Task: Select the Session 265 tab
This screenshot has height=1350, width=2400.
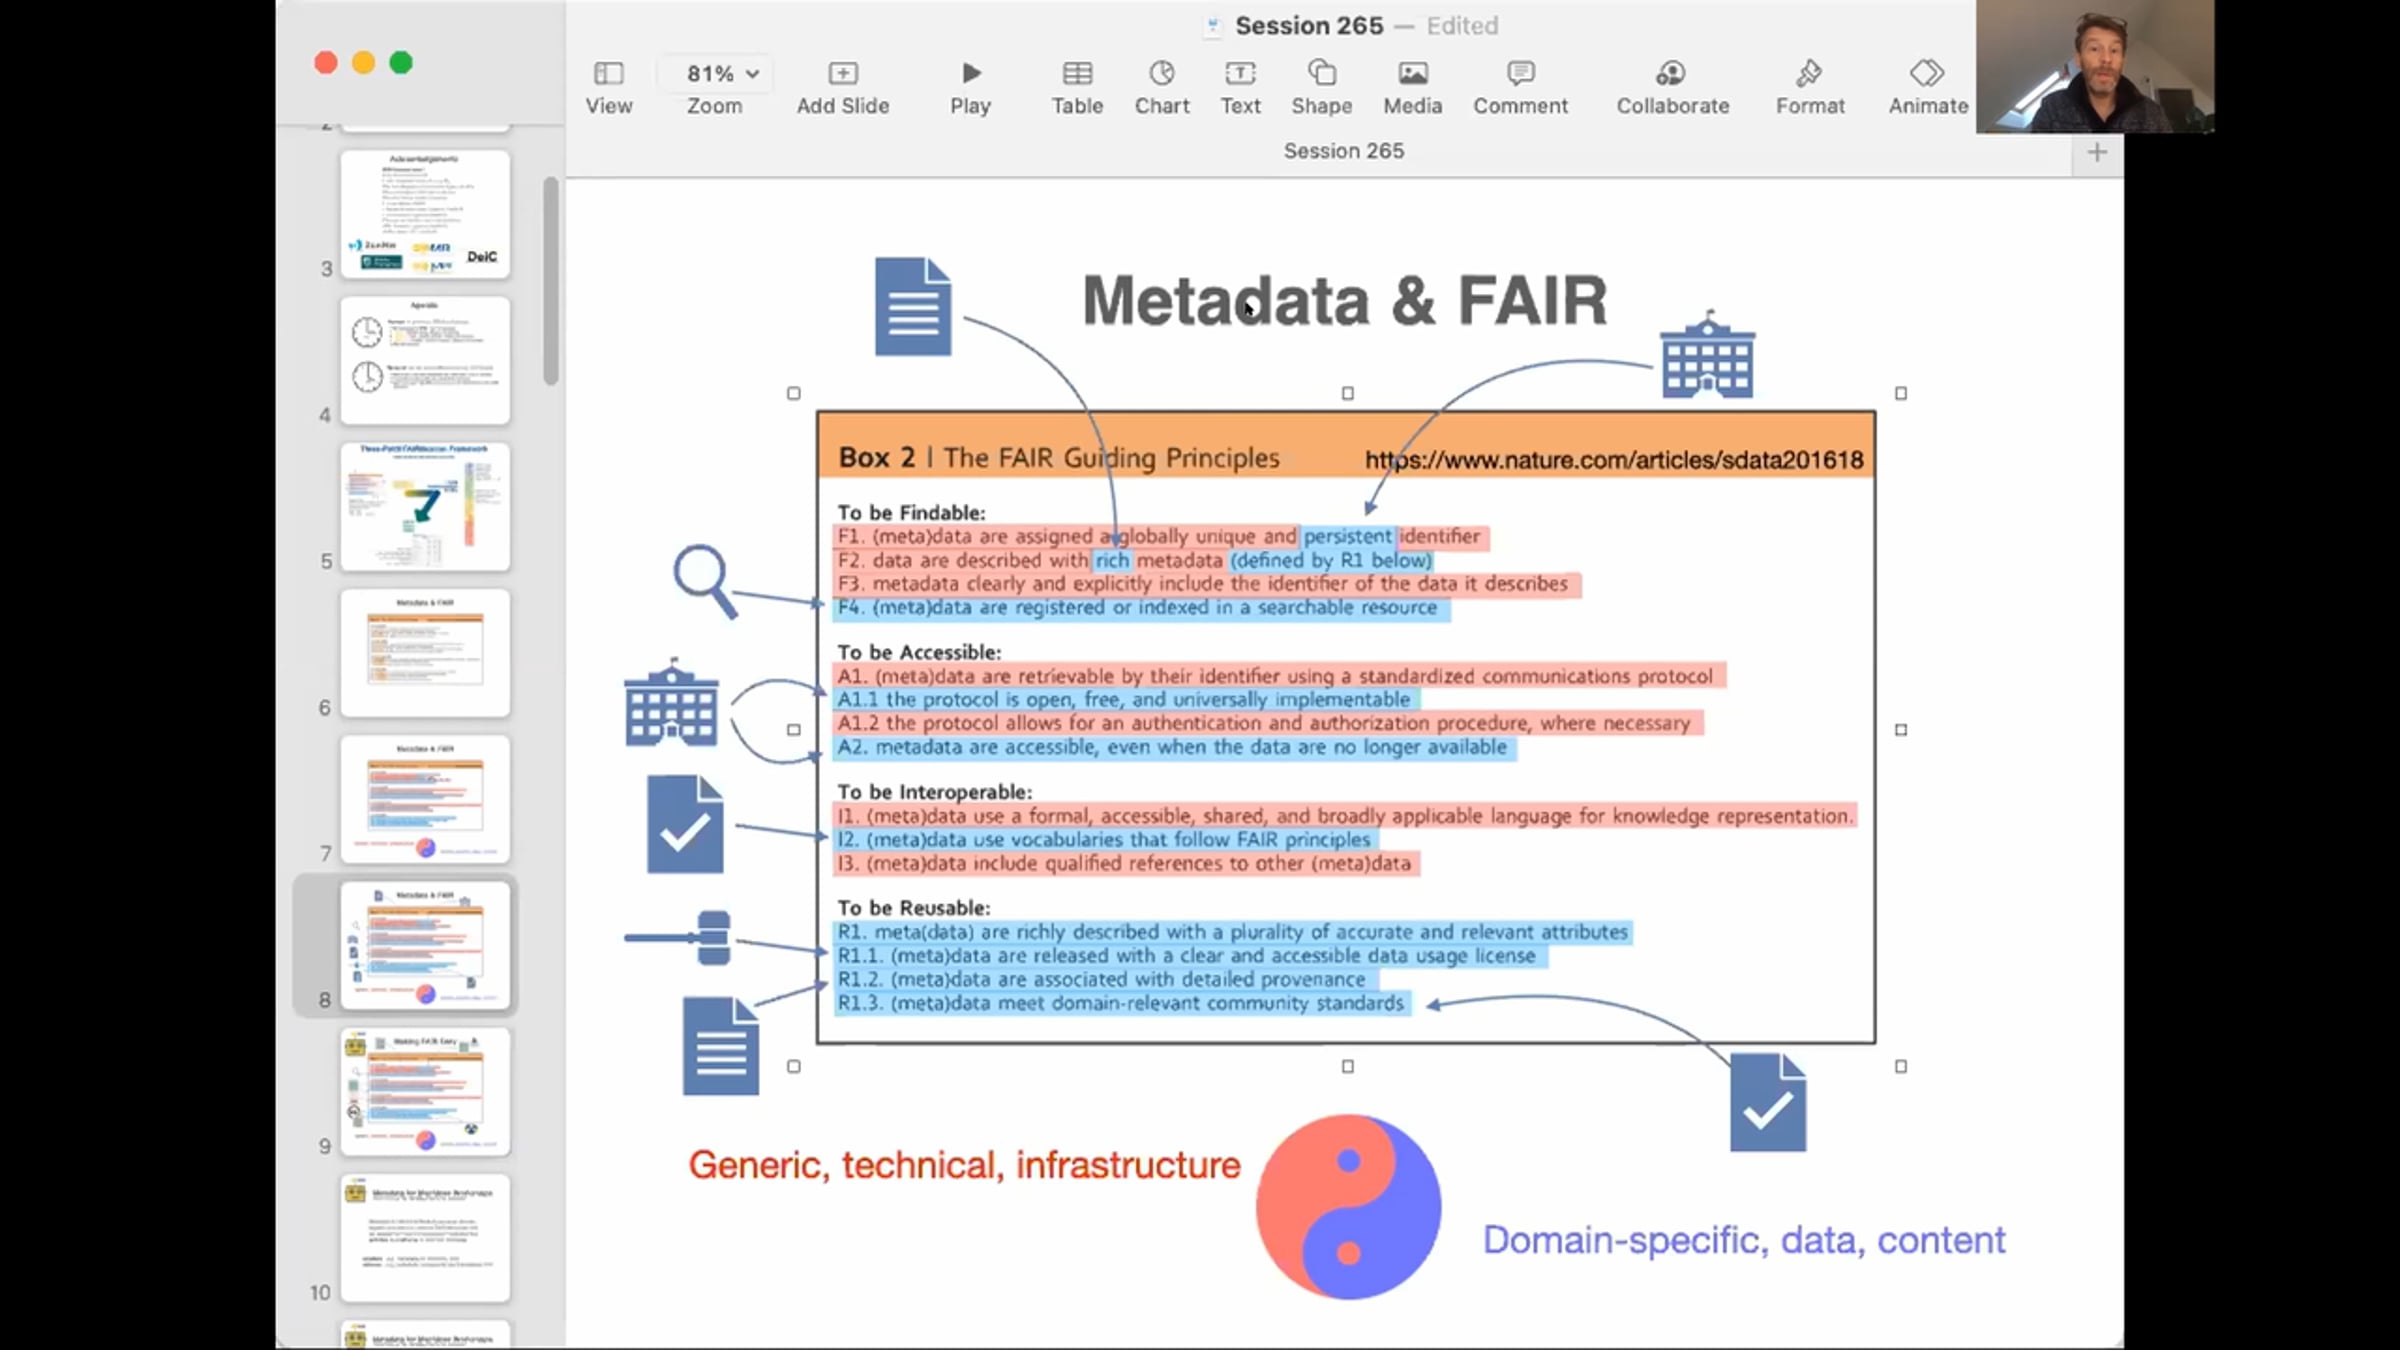Action: click(x=1343, y=151)
